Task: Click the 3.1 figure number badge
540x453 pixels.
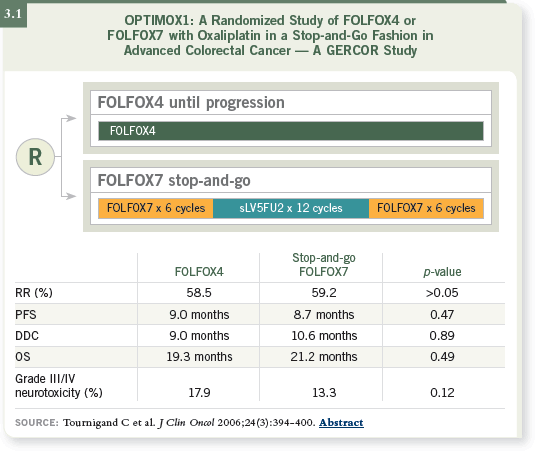Action: (x=13, y=13)
